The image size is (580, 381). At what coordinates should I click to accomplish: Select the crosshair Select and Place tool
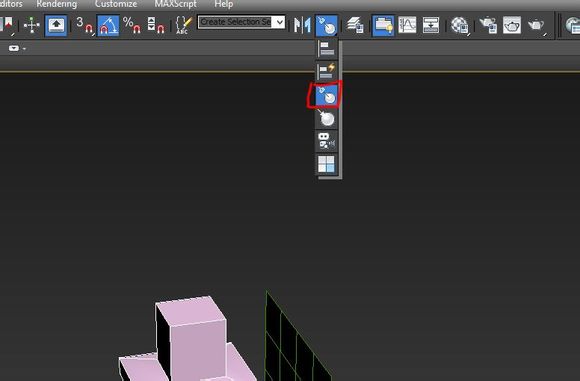click(31, 25)
